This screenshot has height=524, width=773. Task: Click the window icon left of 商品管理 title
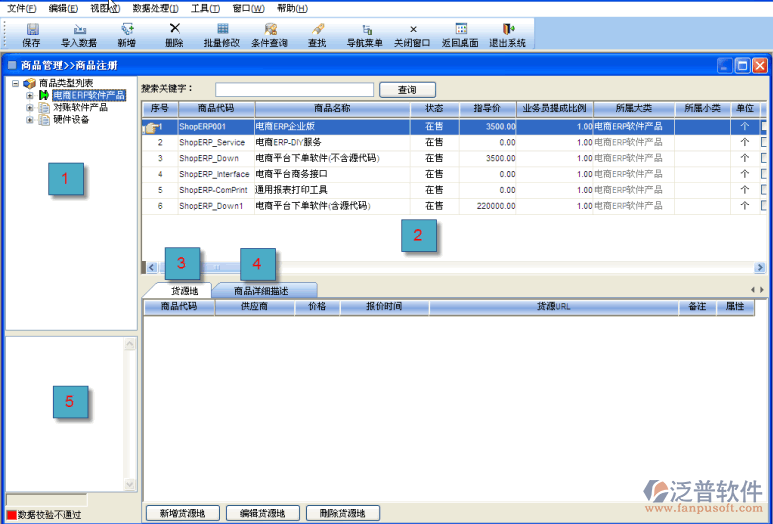pyautogui.click(x=12, y=65)
